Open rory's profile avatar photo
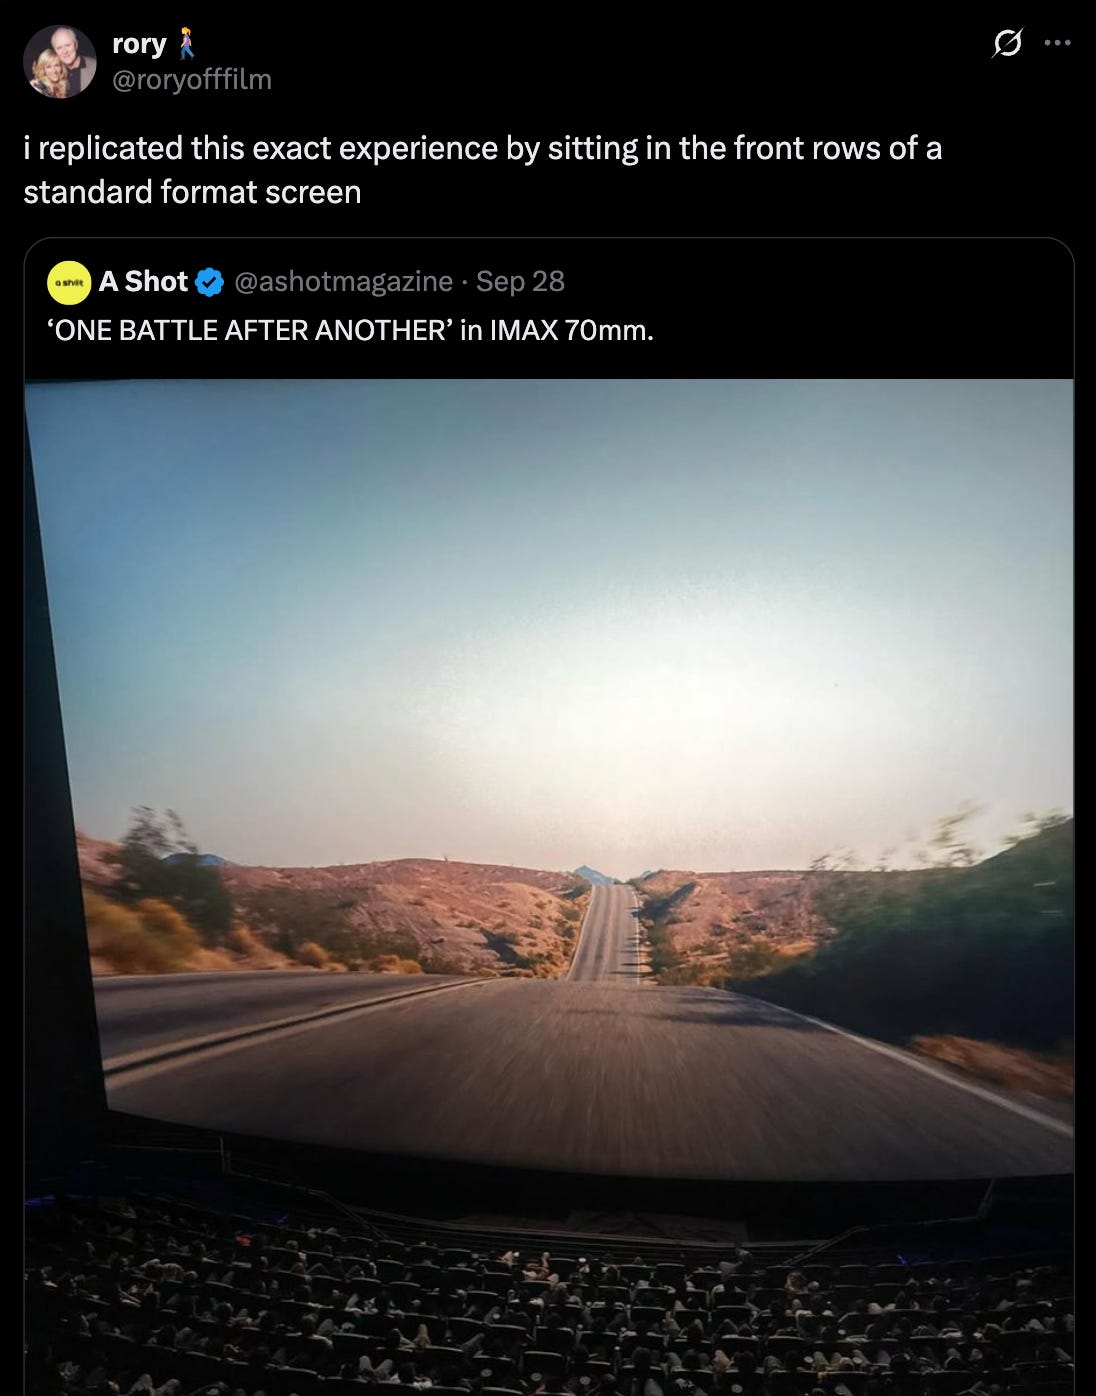The height and width of the screenshot is (1396, 1096). (x=60, y=61)
